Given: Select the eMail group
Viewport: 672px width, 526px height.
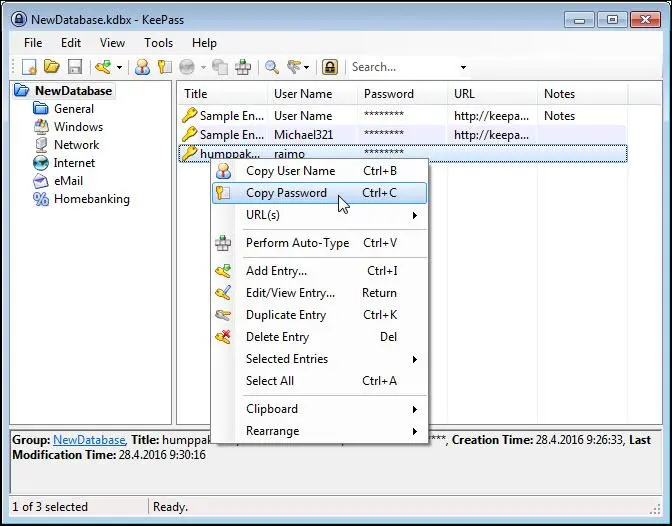Looking at the screenshot, I should click(x=68, y=181).
